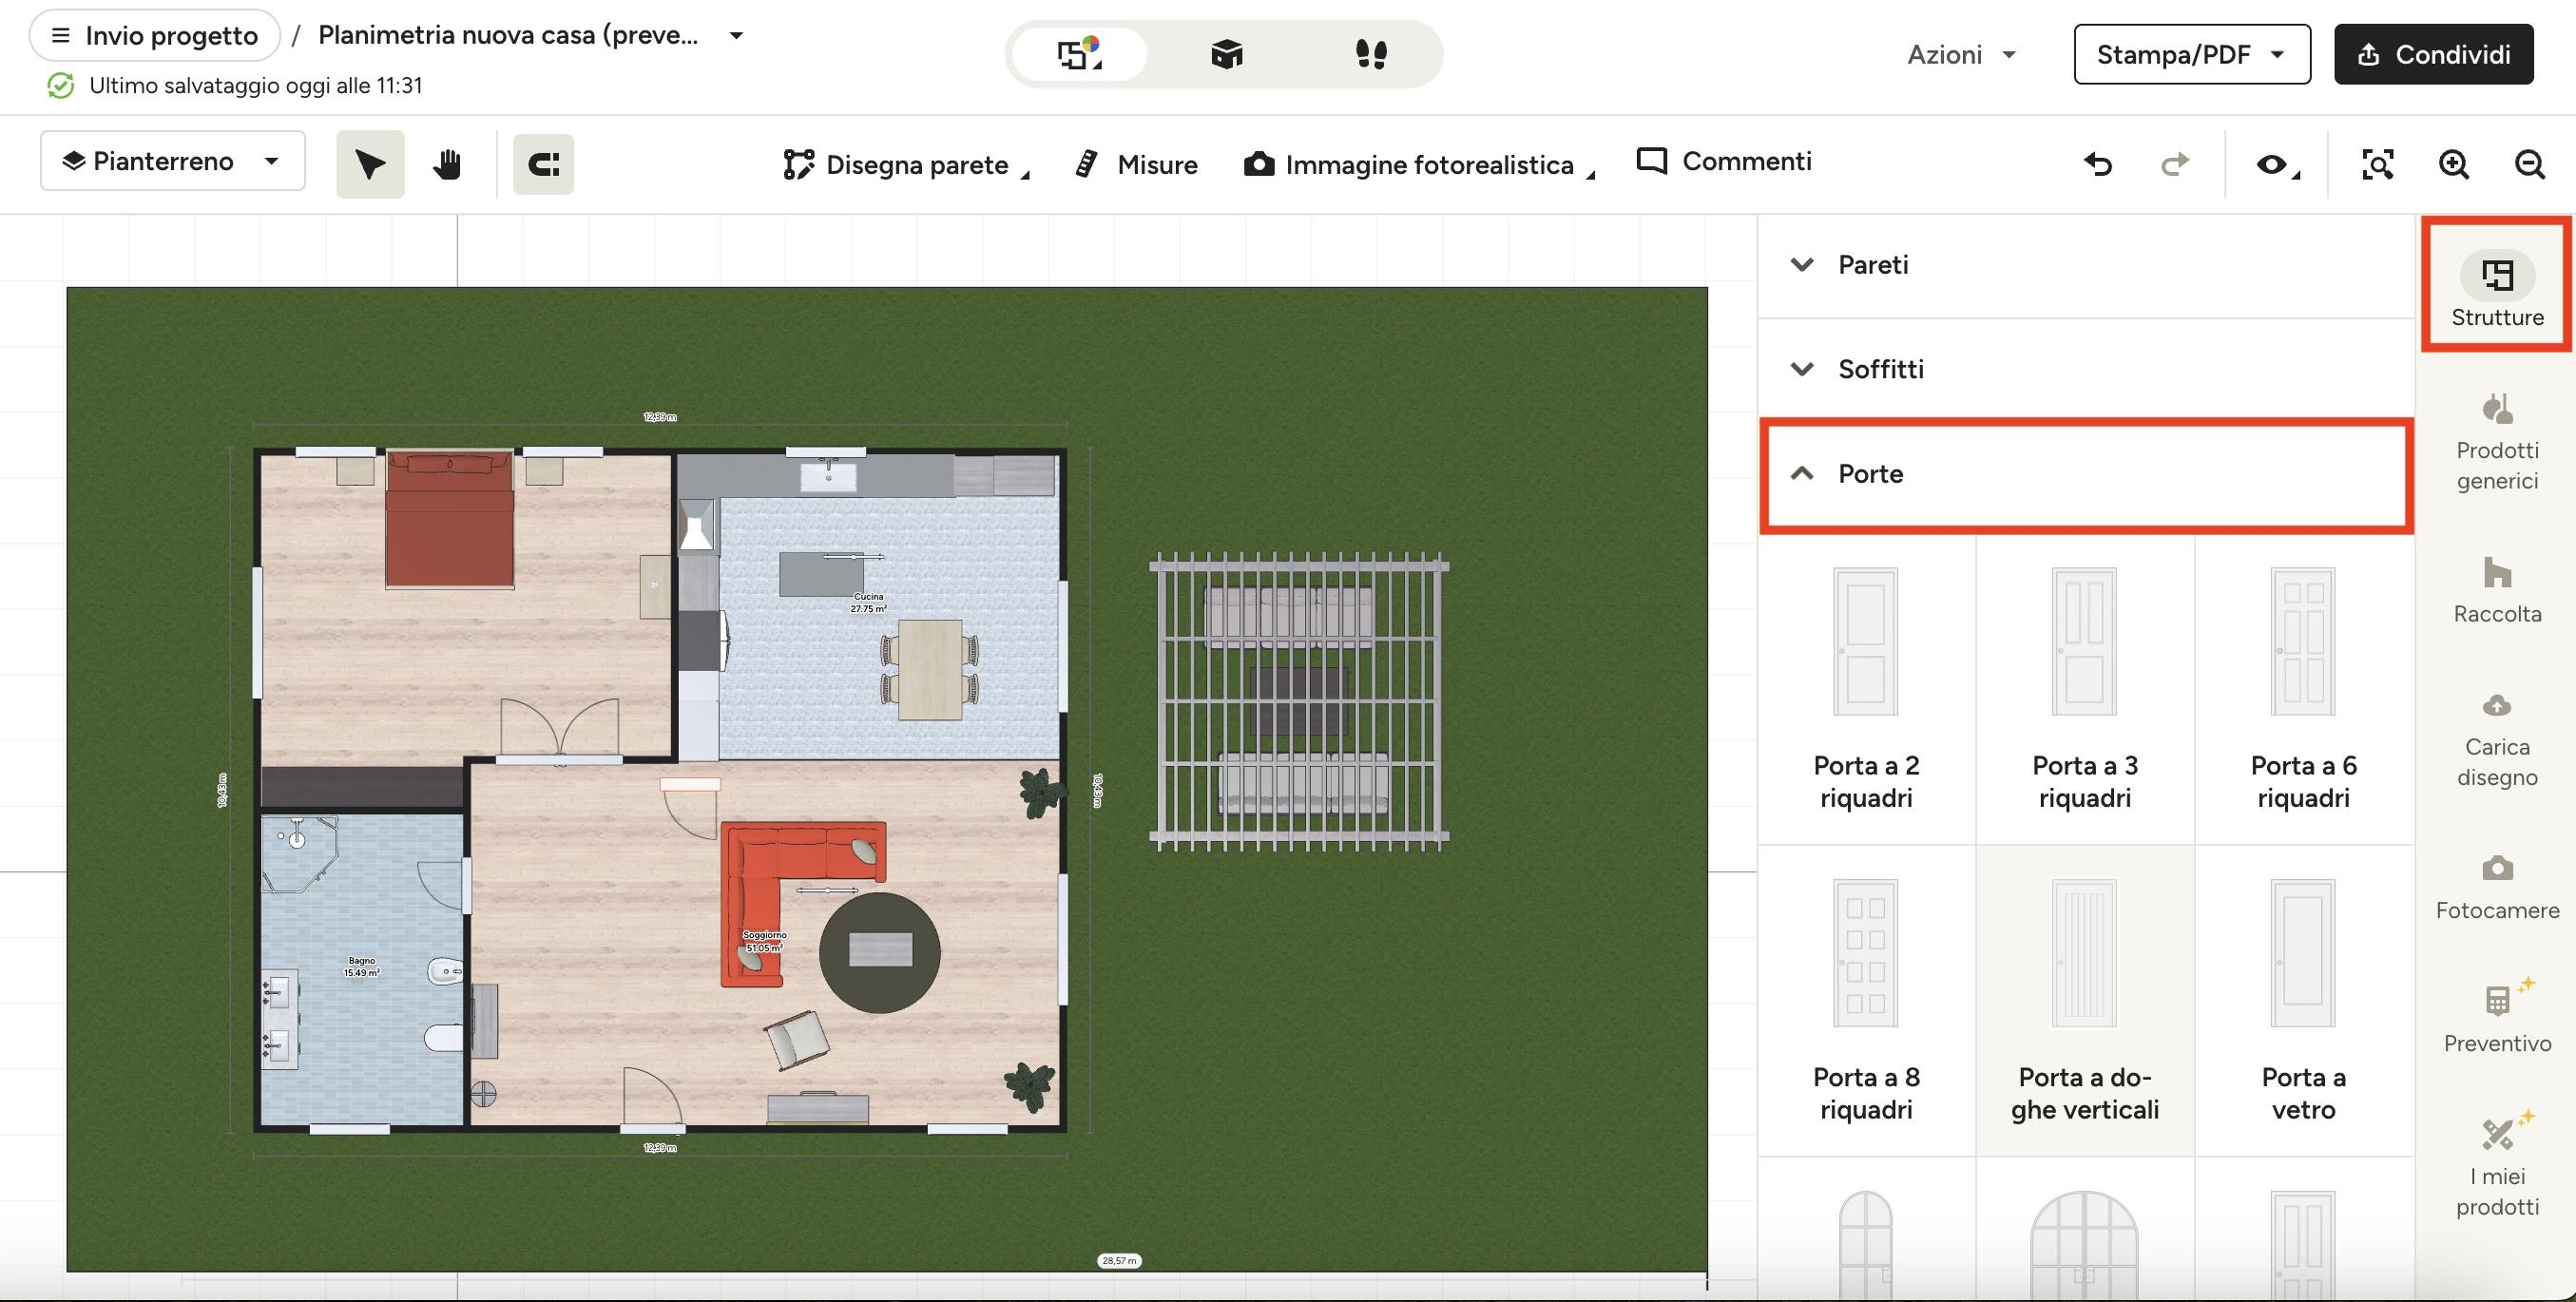Screen dimensions: 2576x1302
Task: Open I miei prodotti sidebar tab
Action: click(x=2497, y=1165)
